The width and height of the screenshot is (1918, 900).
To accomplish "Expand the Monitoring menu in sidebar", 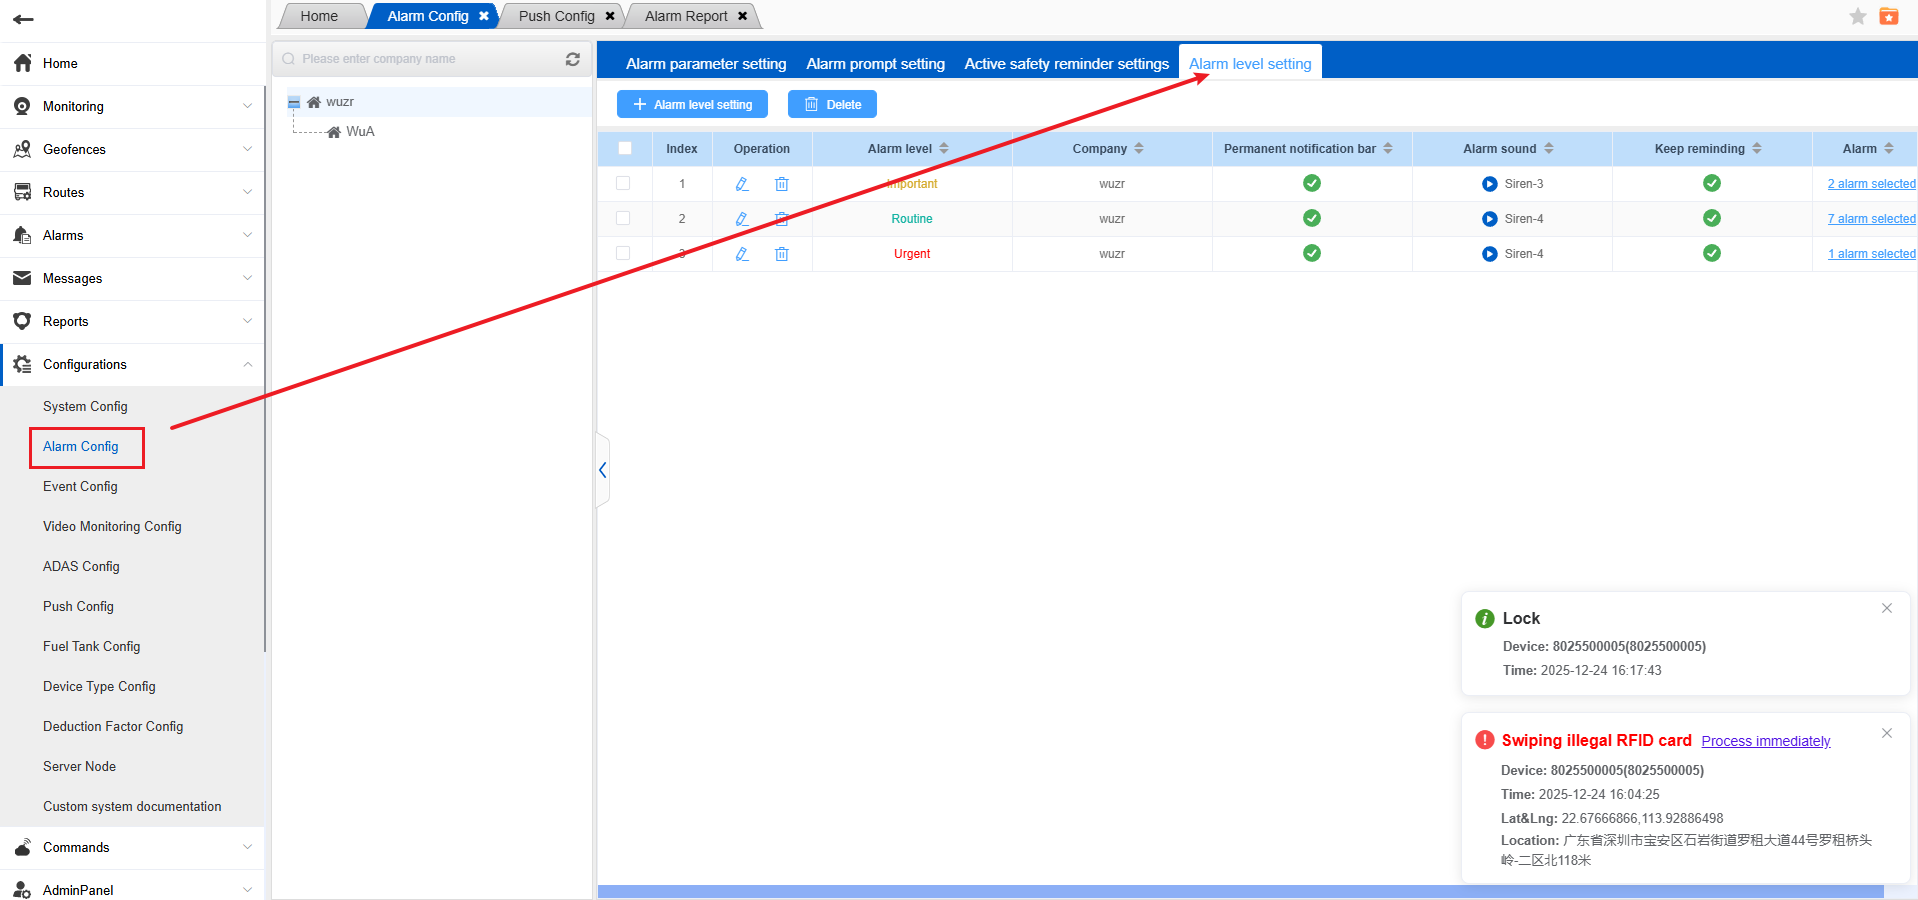I will [x=132, y=106].
